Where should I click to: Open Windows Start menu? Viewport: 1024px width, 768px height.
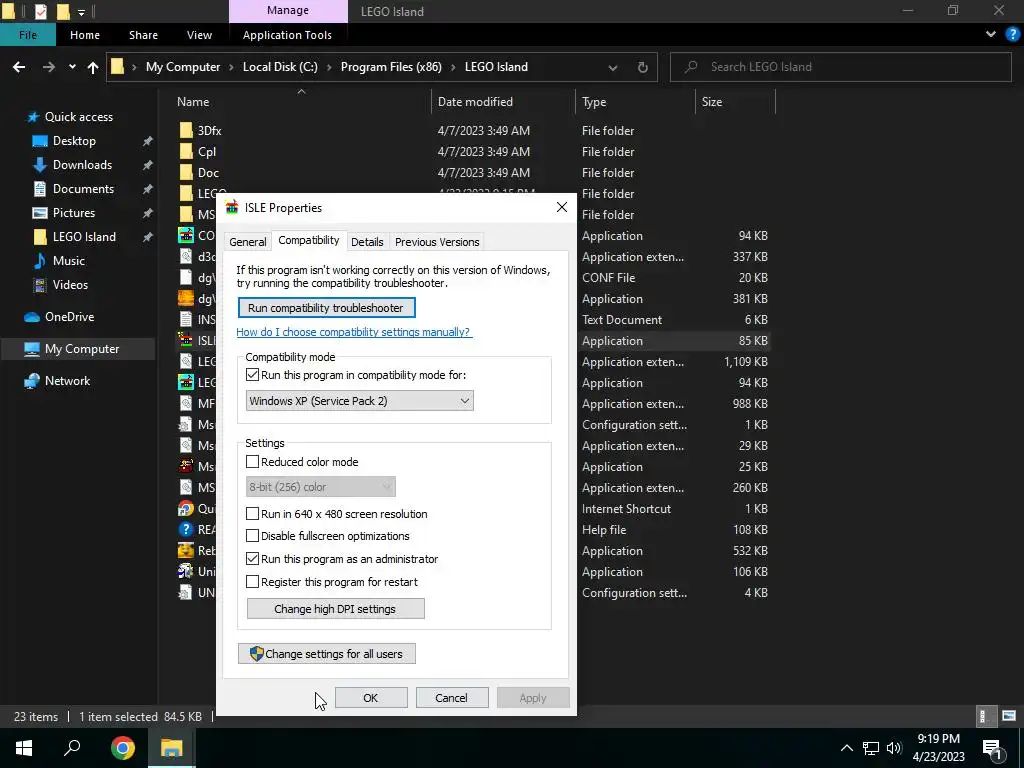24,748
